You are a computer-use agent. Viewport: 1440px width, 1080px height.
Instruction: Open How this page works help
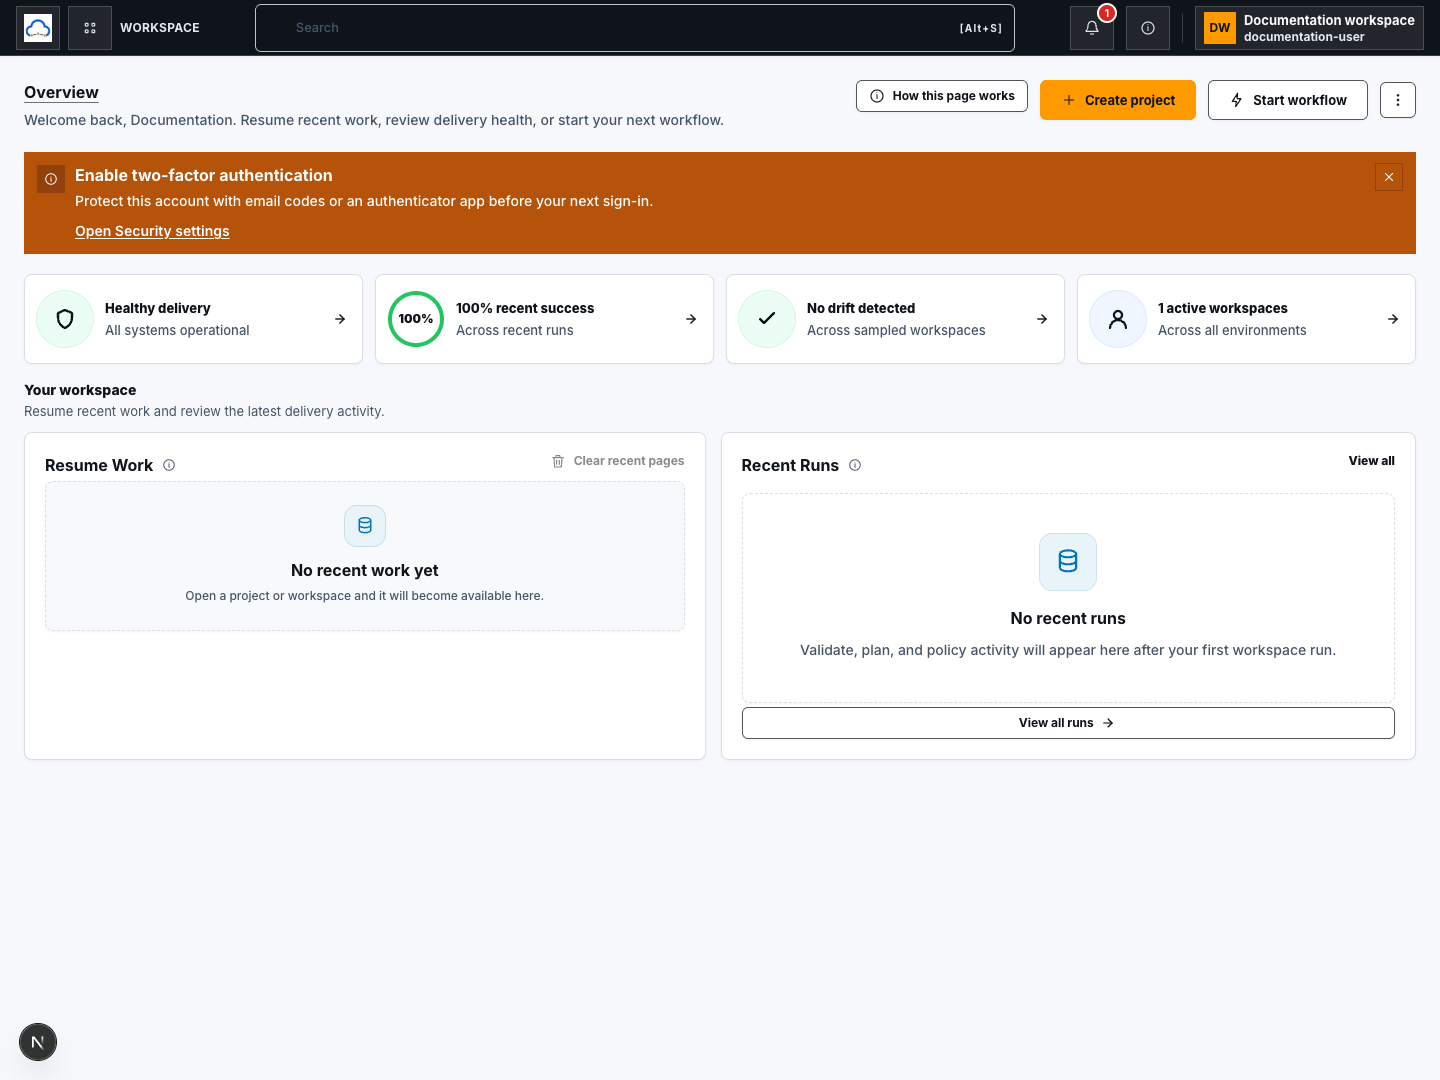(942, 96)
